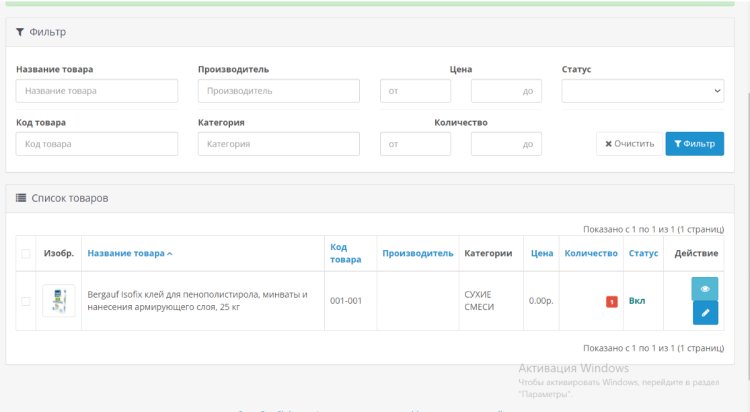750x412 pixels.
Task: Click the Код товара filter field
Action: [x=97, y=144]
